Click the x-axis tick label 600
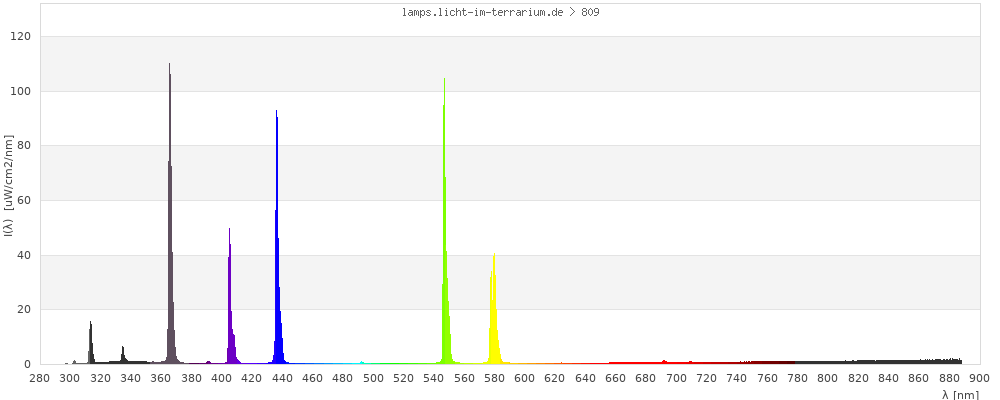1000x400 pixels. [524, 378]
